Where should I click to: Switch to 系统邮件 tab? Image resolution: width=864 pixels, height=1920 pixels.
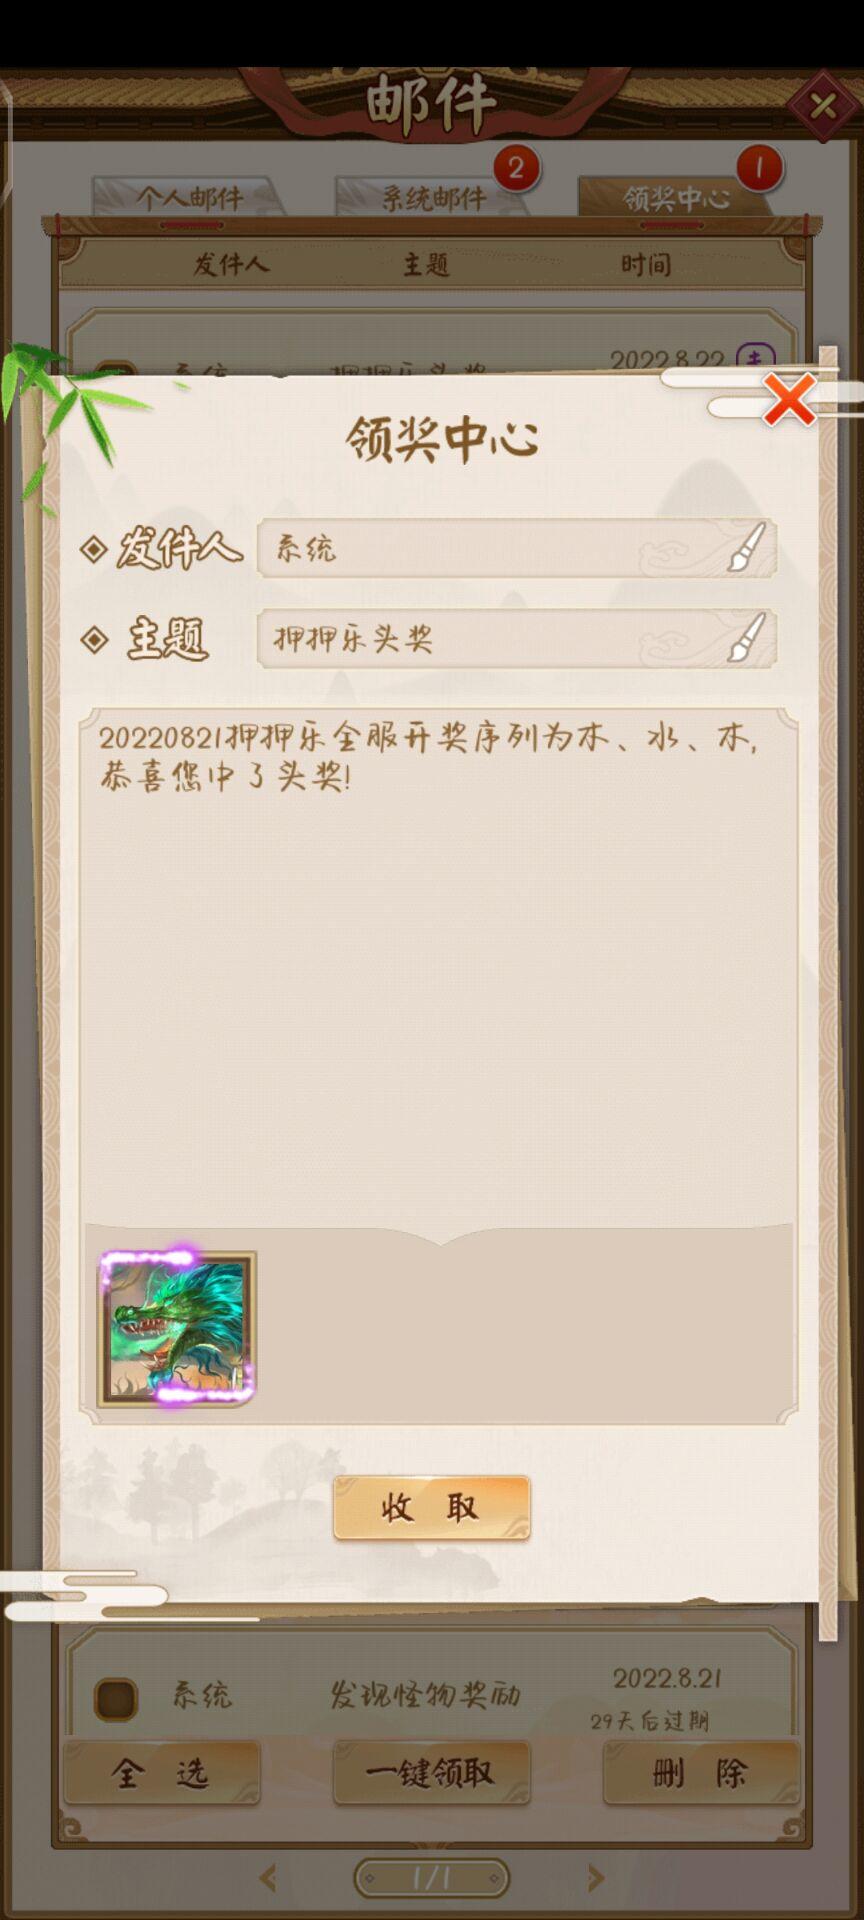(x=433, y=197)
